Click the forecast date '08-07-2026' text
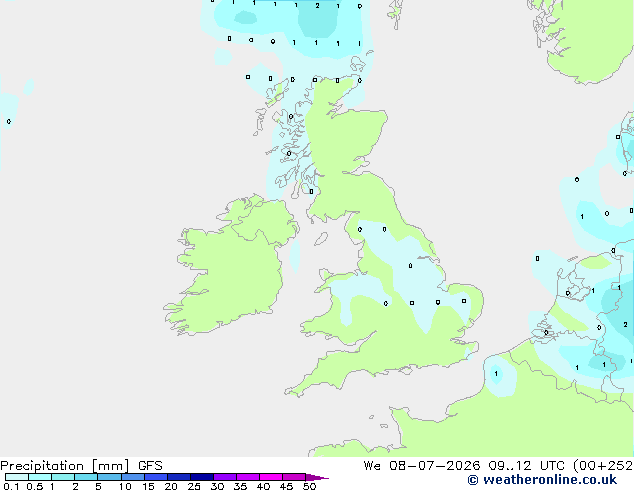Screen dimensions: 634x490 pos(434,466)
